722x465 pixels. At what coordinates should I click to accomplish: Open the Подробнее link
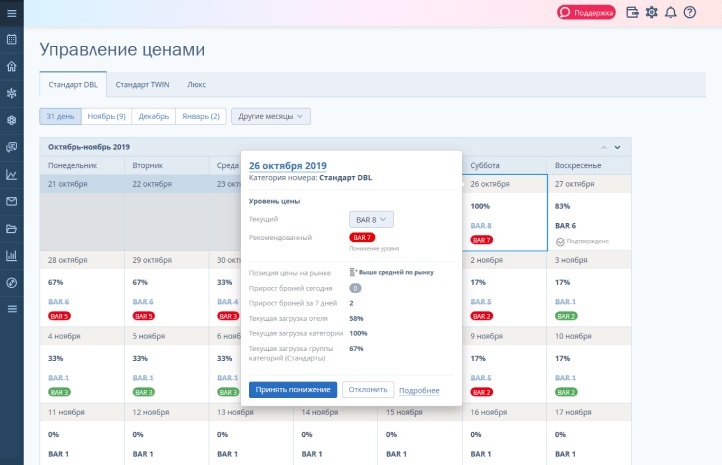[x=419, y=390]
